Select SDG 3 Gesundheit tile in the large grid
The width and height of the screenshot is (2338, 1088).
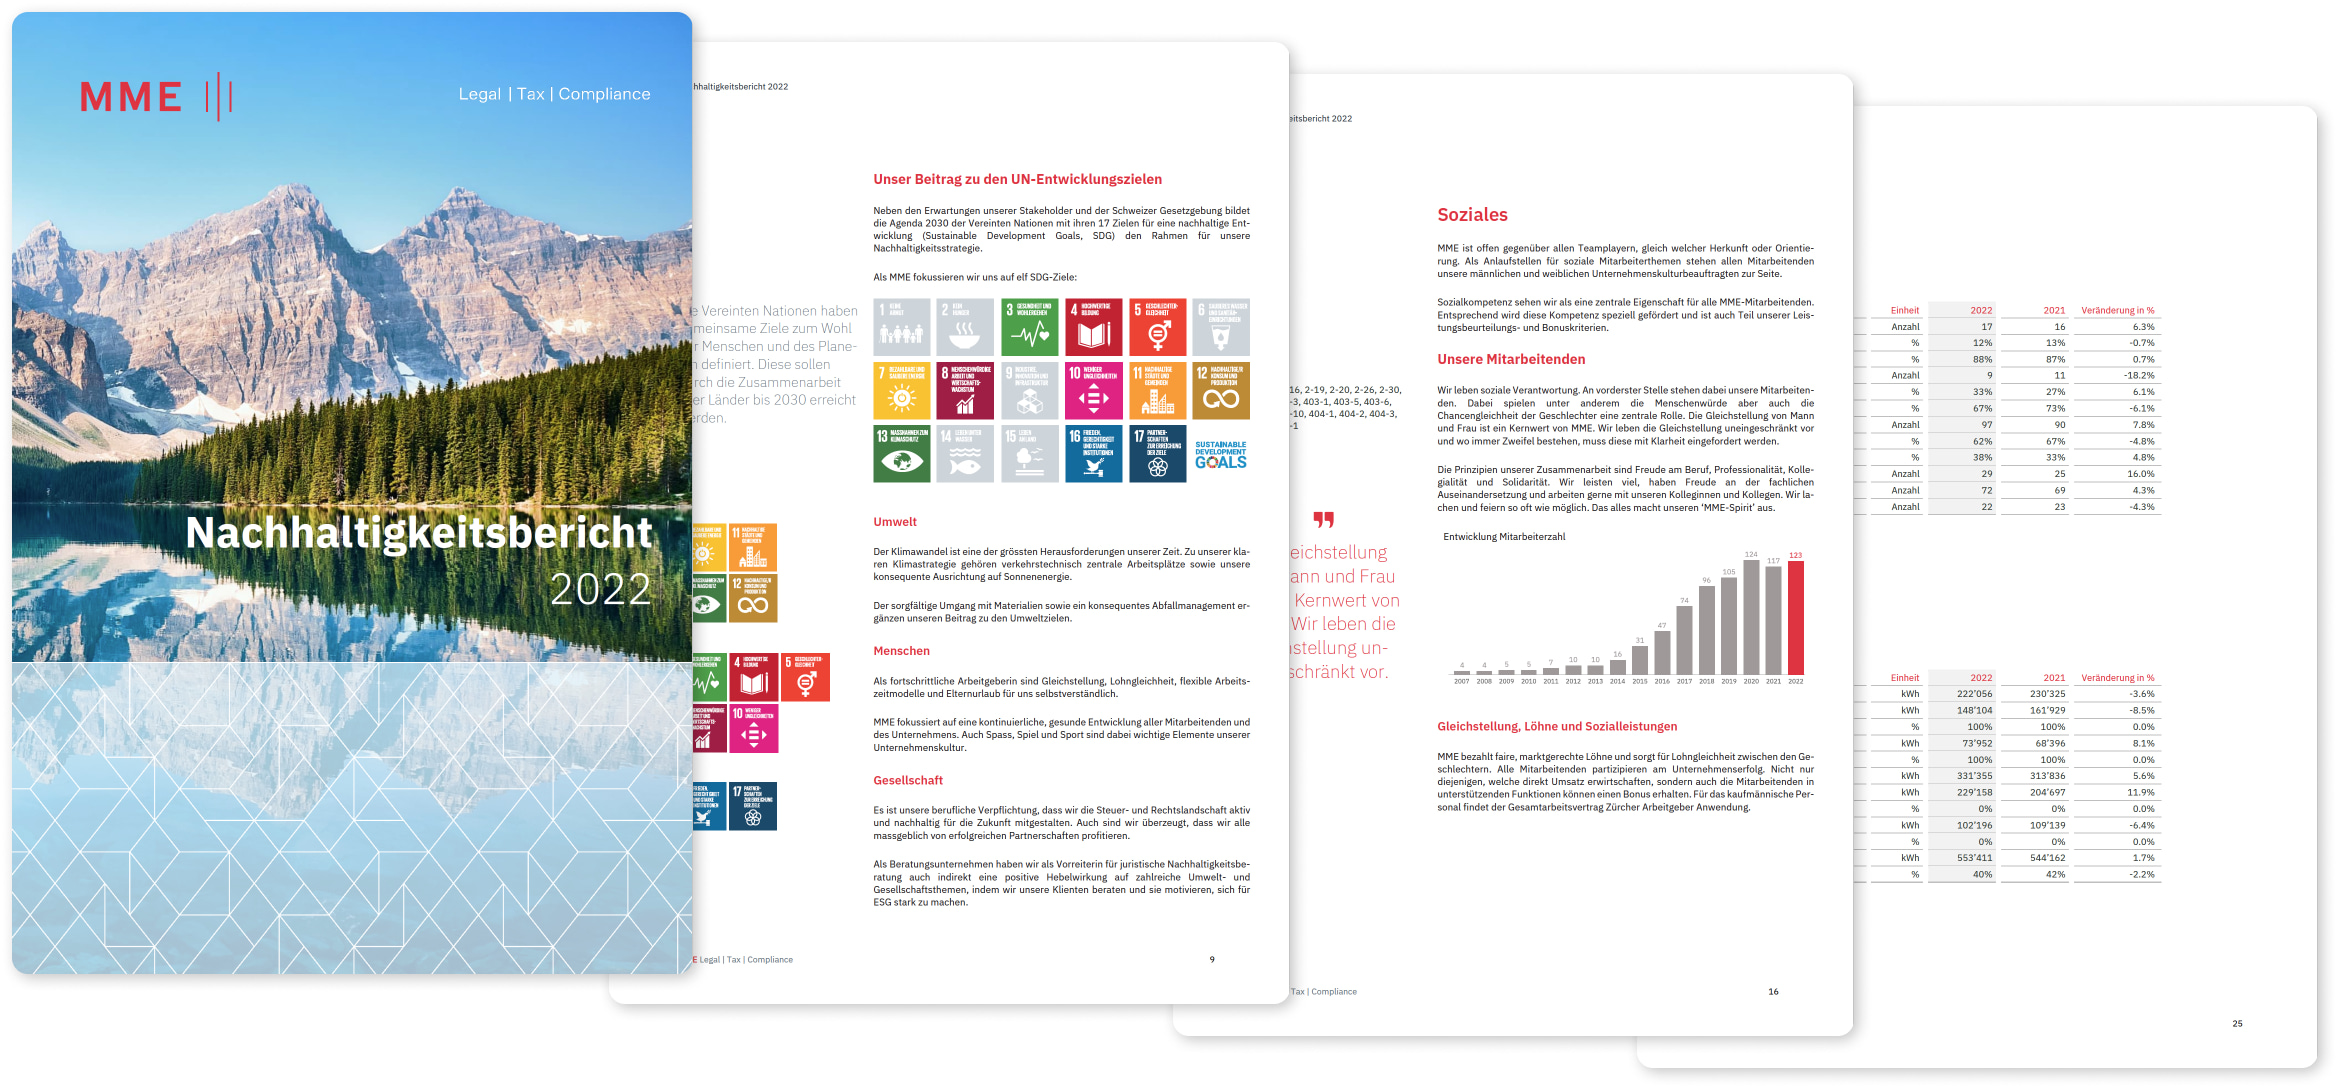(x=1029, y=327)
